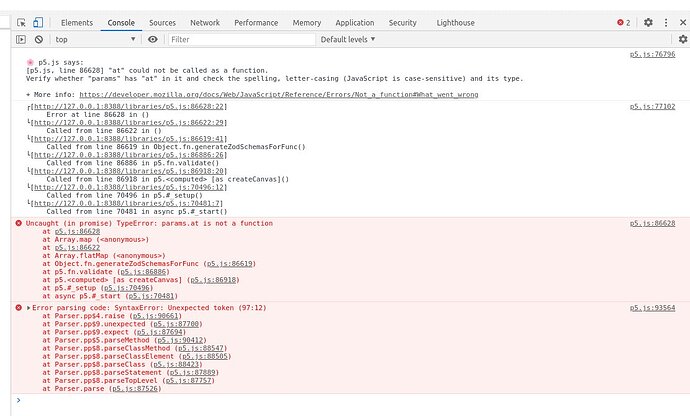Click the error count badge showing 2

tap(624, 22)
